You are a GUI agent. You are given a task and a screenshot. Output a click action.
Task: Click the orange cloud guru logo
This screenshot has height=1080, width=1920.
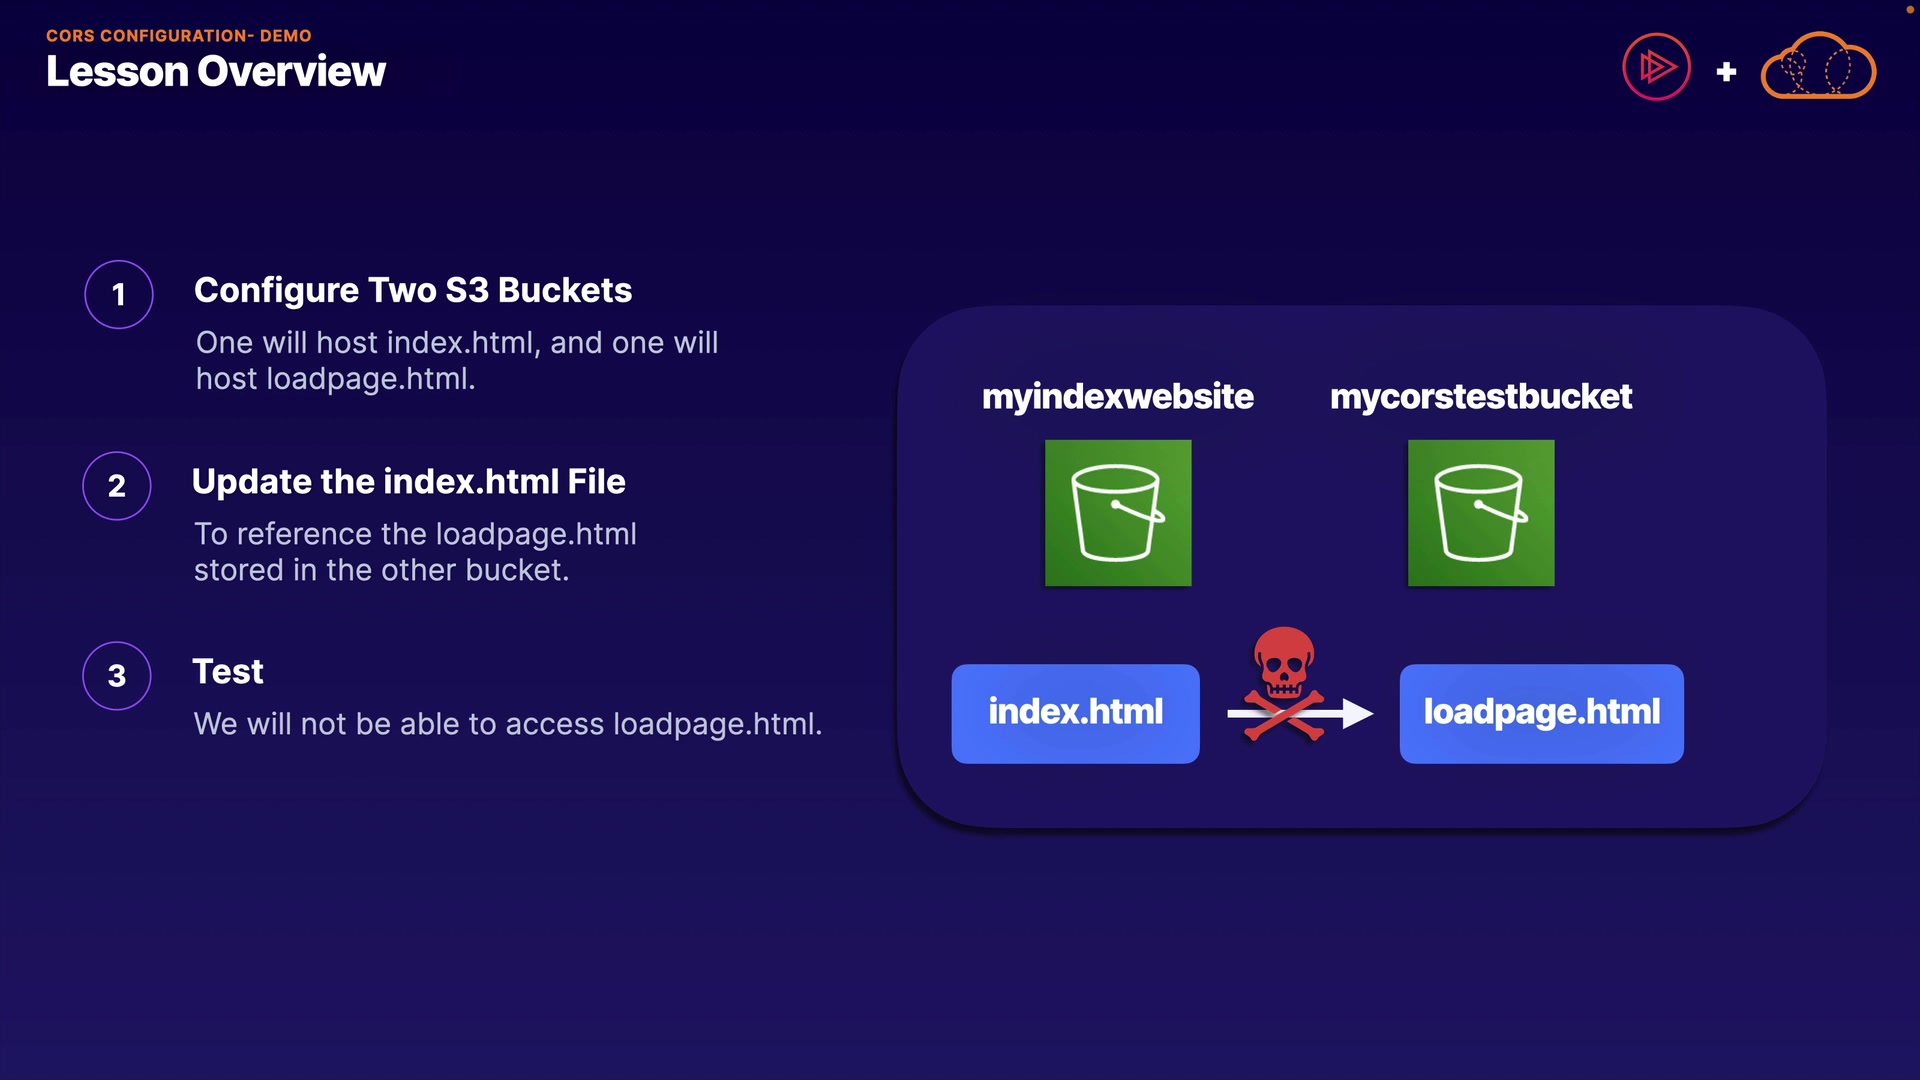(x=1817, y=68)
